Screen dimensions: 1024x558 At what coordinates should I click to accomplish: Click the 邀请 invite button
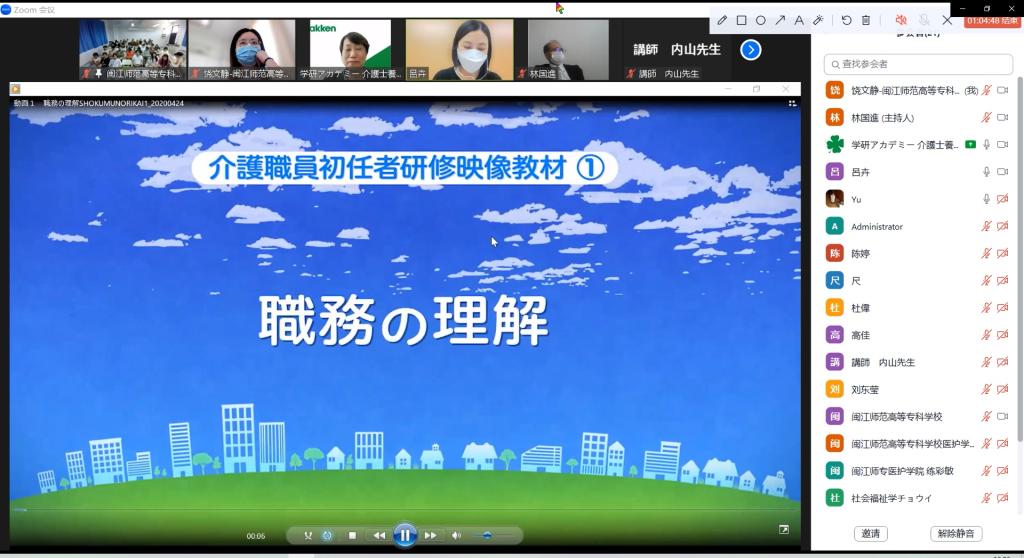(x=870, y=533)
